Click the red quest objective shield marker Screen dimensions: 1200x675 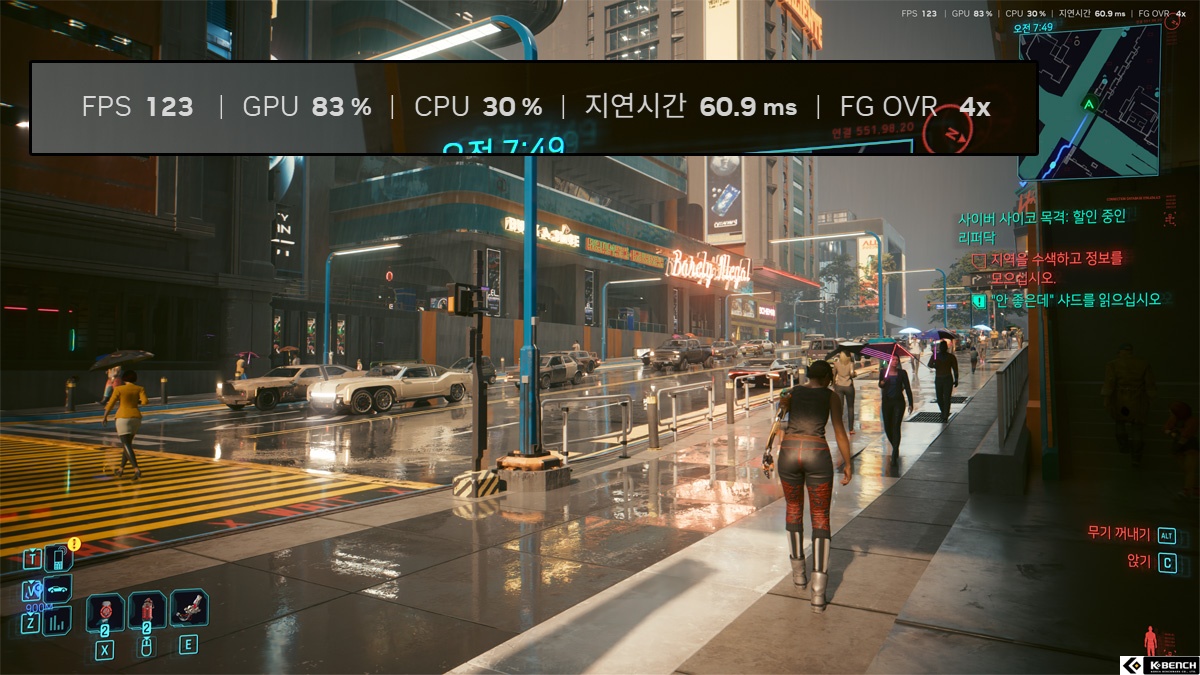980,260
